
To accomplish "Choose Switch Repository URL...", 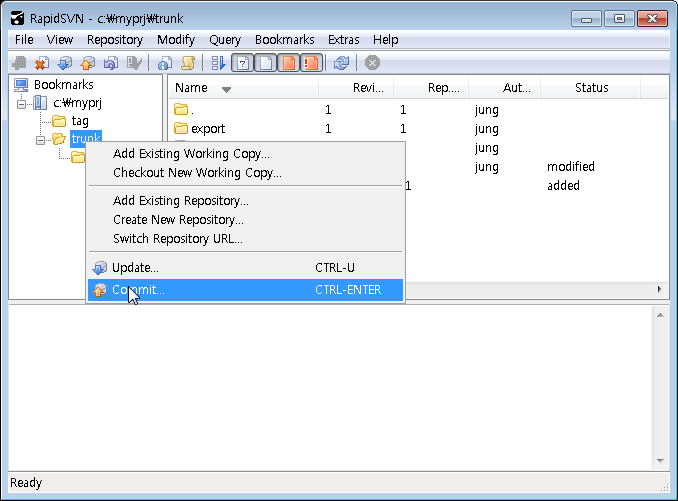I will pyautogui.click(x=245, y=239).
